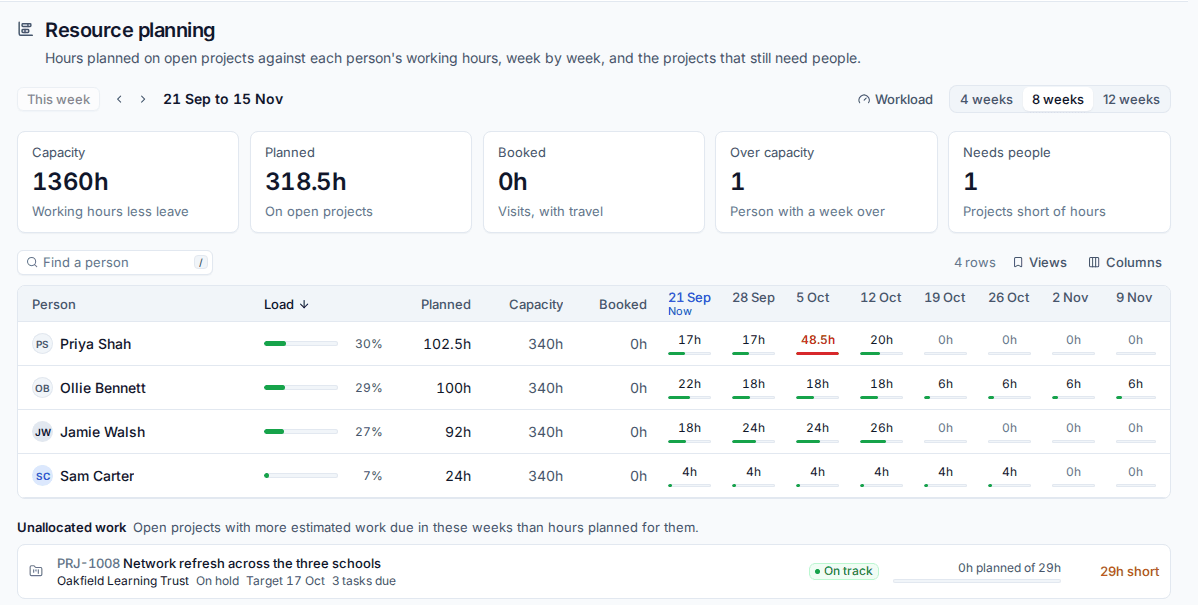This screenshot has height=605, width=1198.
Task: Click the Over capacity summary card
Action: [826, 182]
